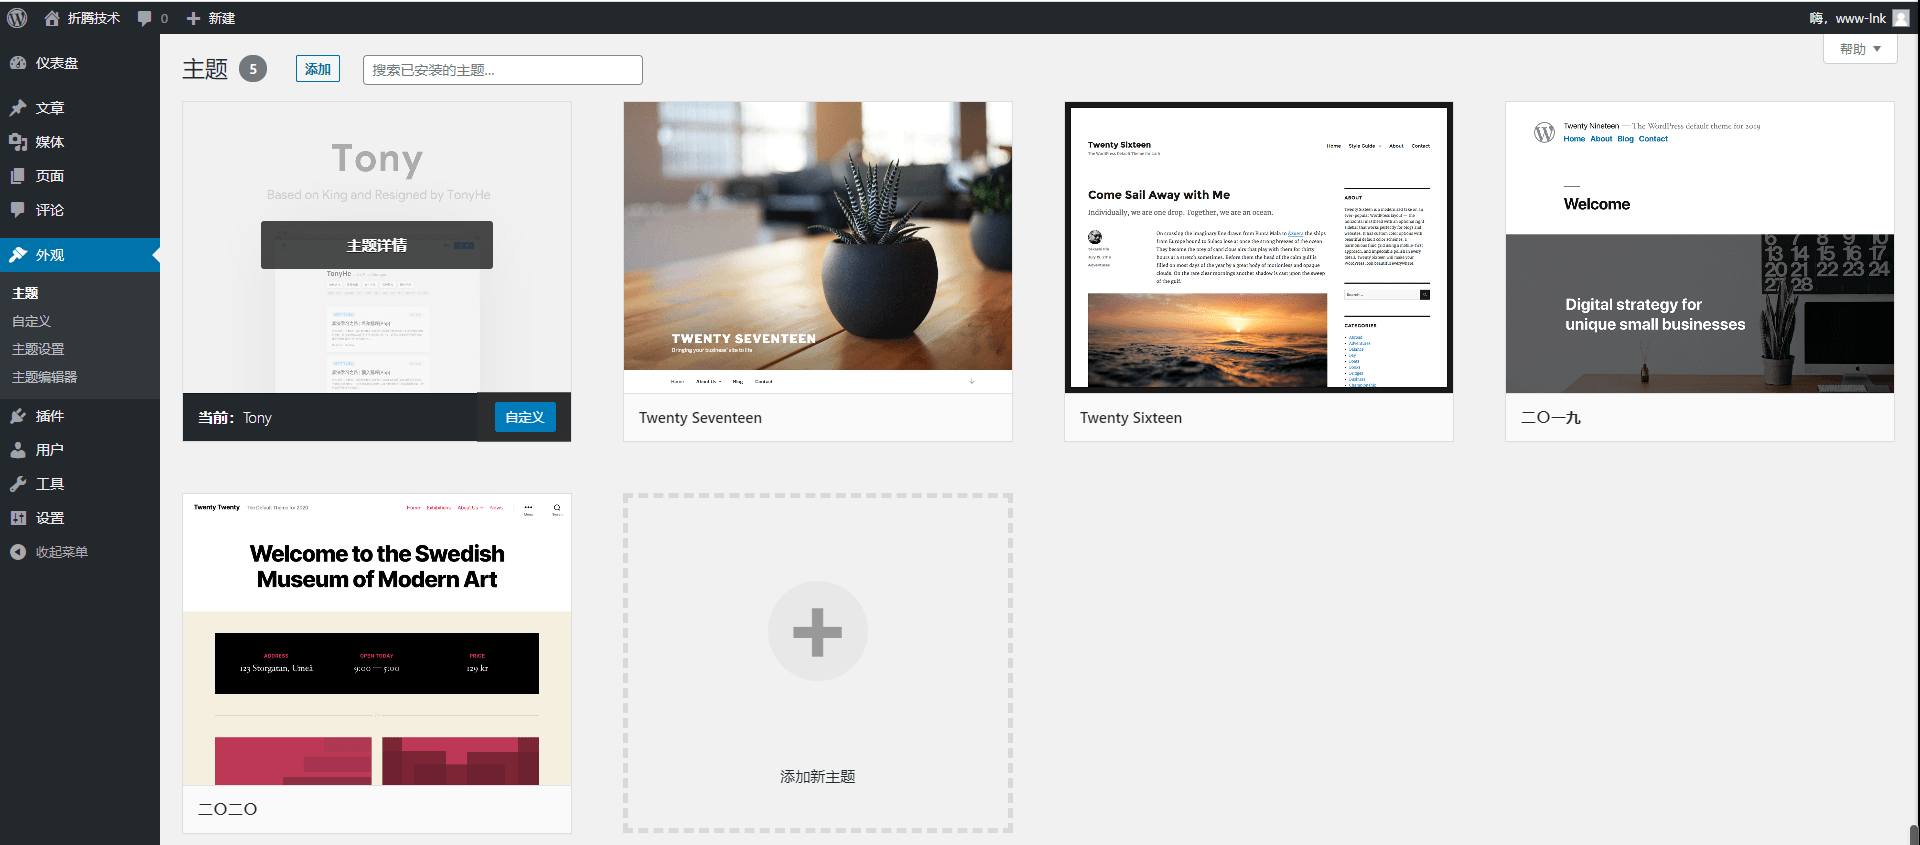Open the 二〇一九 theme screenshot

point(1700,247)
